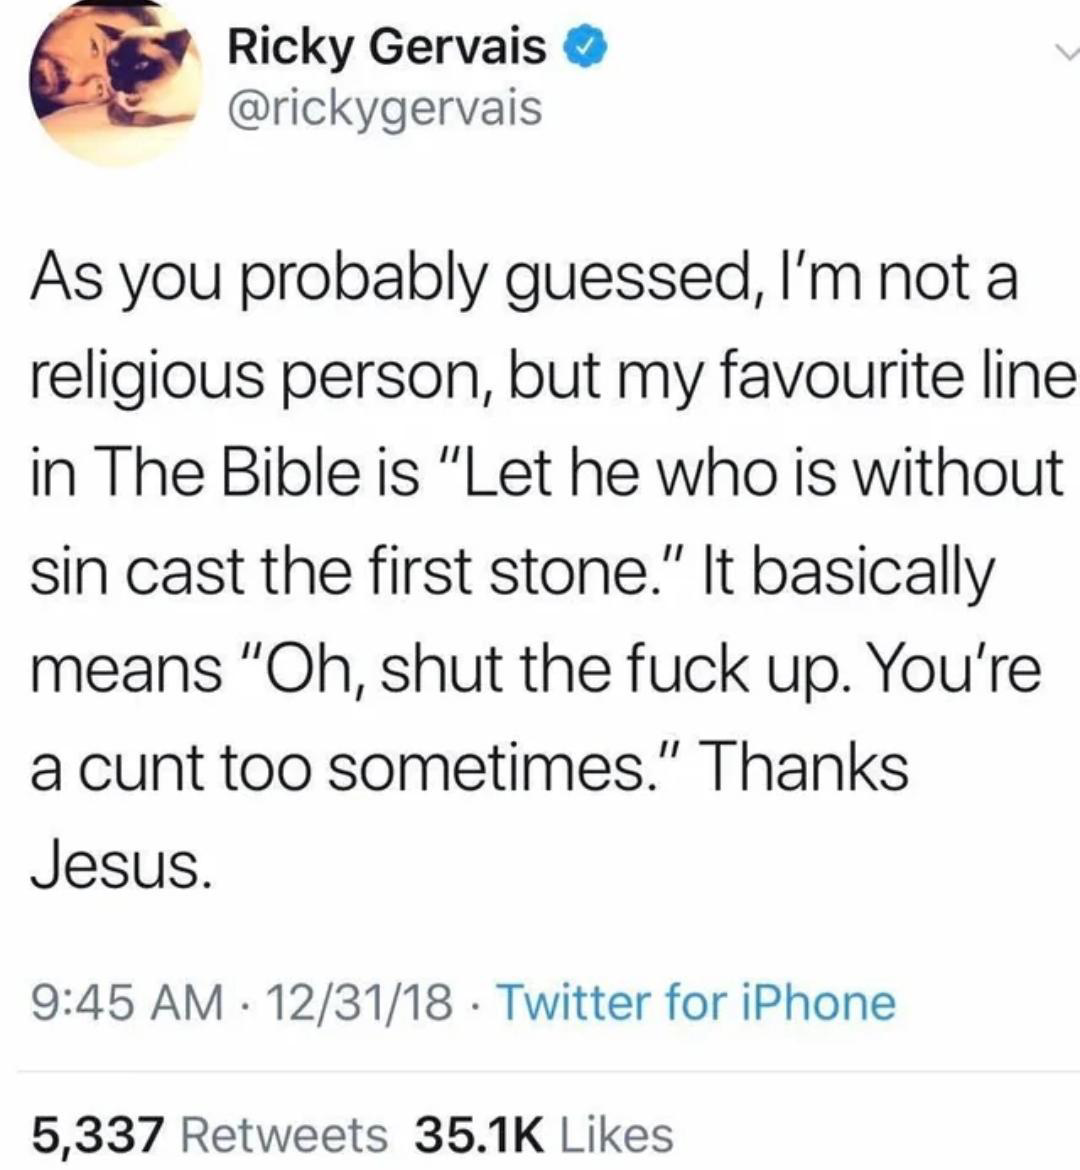
Task: View the 5,337 retweet count
Action: click(x=98, y=1134)
